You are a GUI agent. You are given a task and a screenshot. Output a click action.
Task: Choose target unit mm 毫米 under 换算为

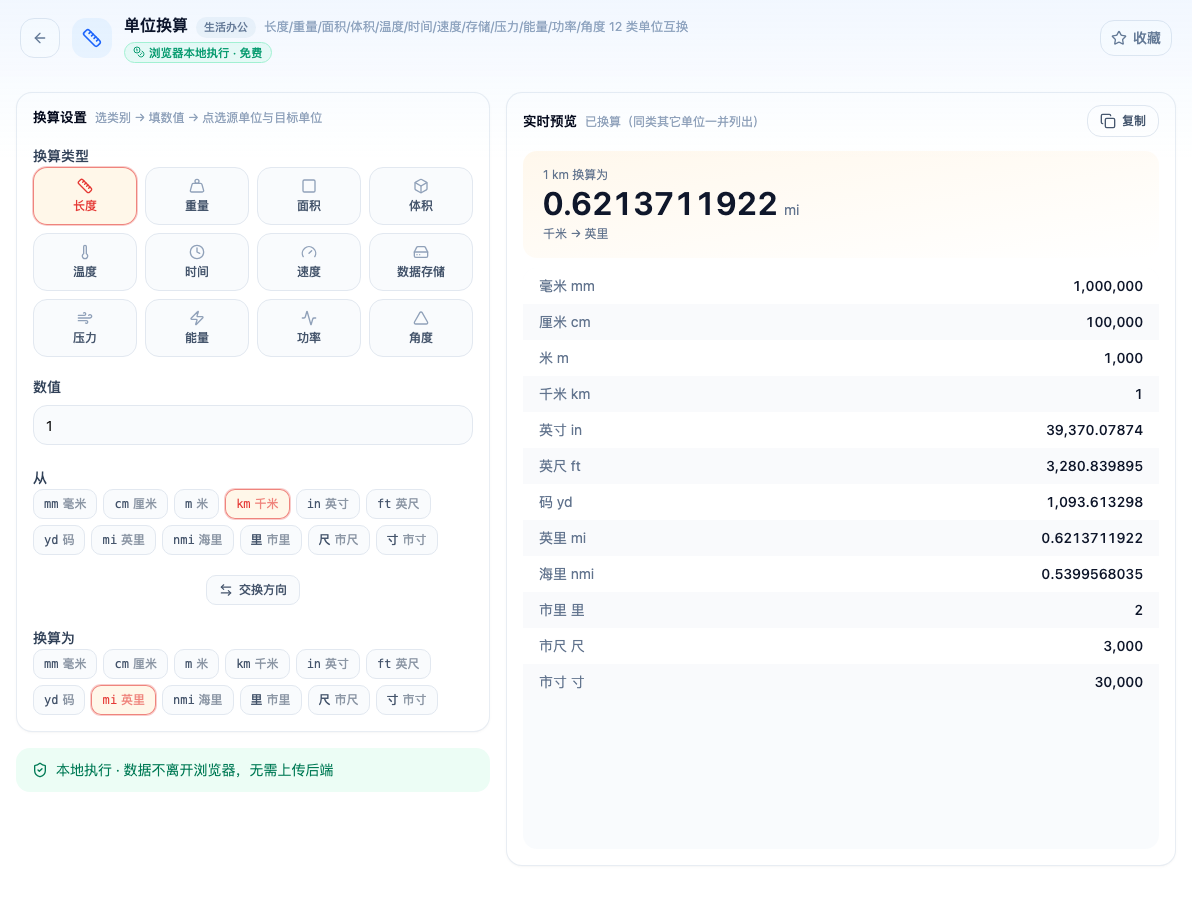(65, 664)
